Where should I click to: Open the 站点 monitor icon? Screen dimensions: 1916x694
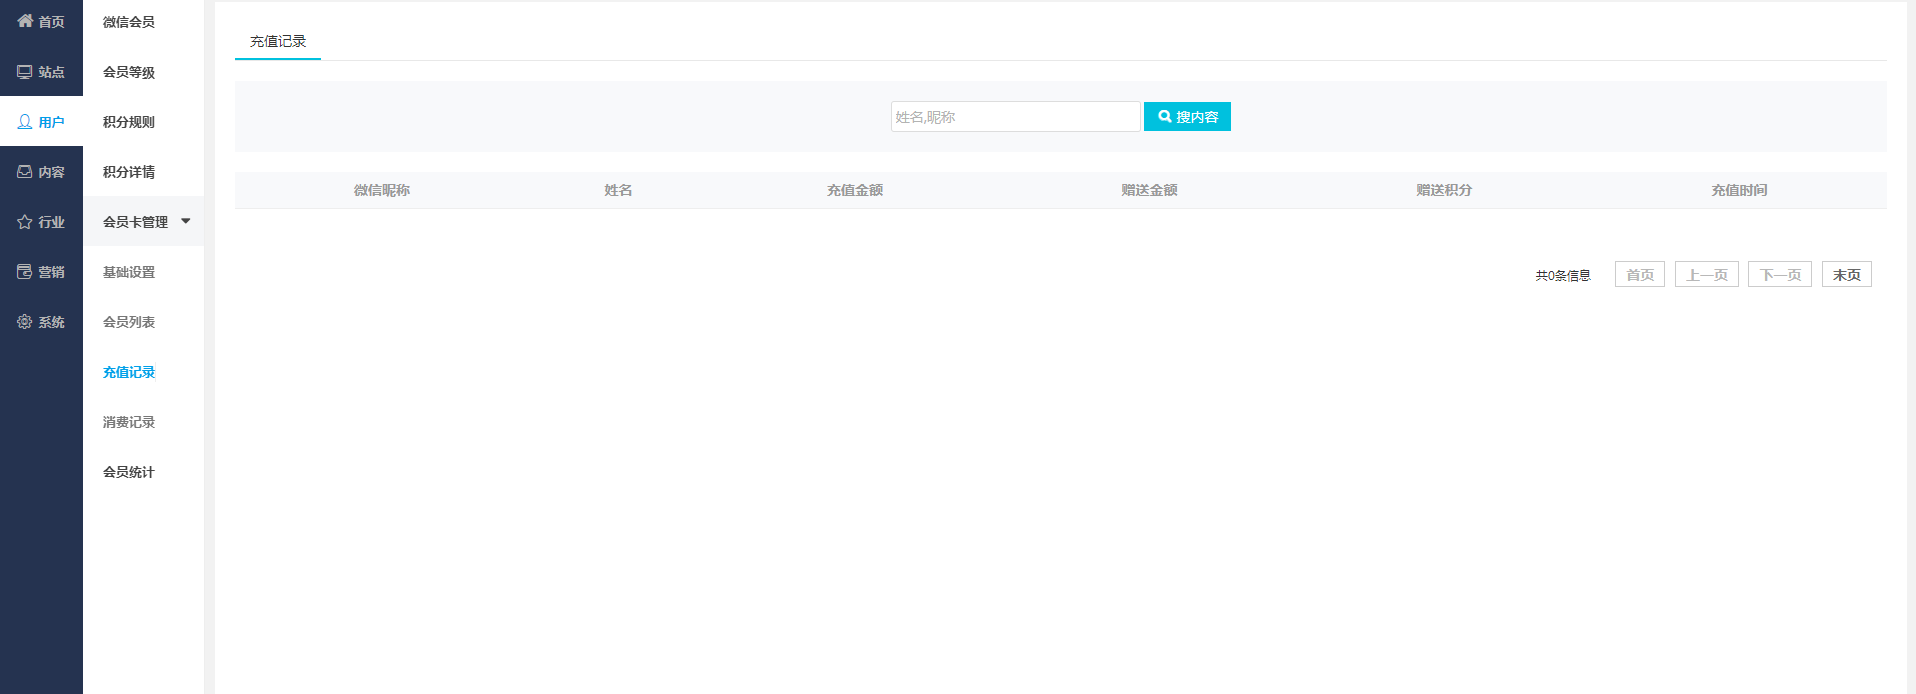click(x=25, y=72)
